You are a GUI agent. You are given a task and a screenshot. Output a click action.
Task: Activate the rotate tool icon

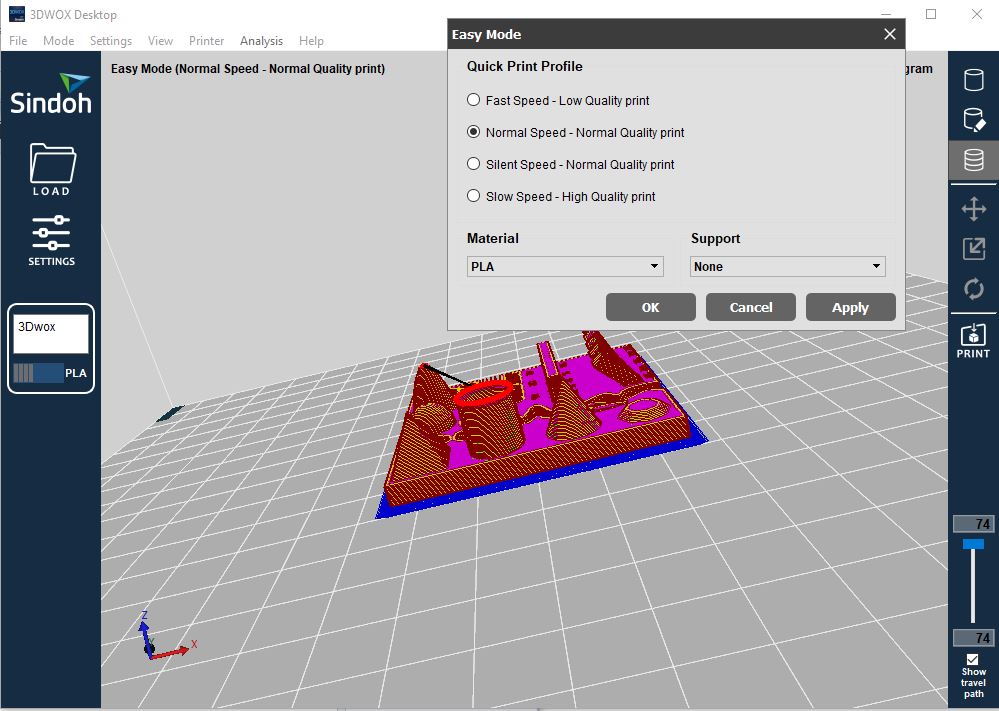click(x=973, y=289)
